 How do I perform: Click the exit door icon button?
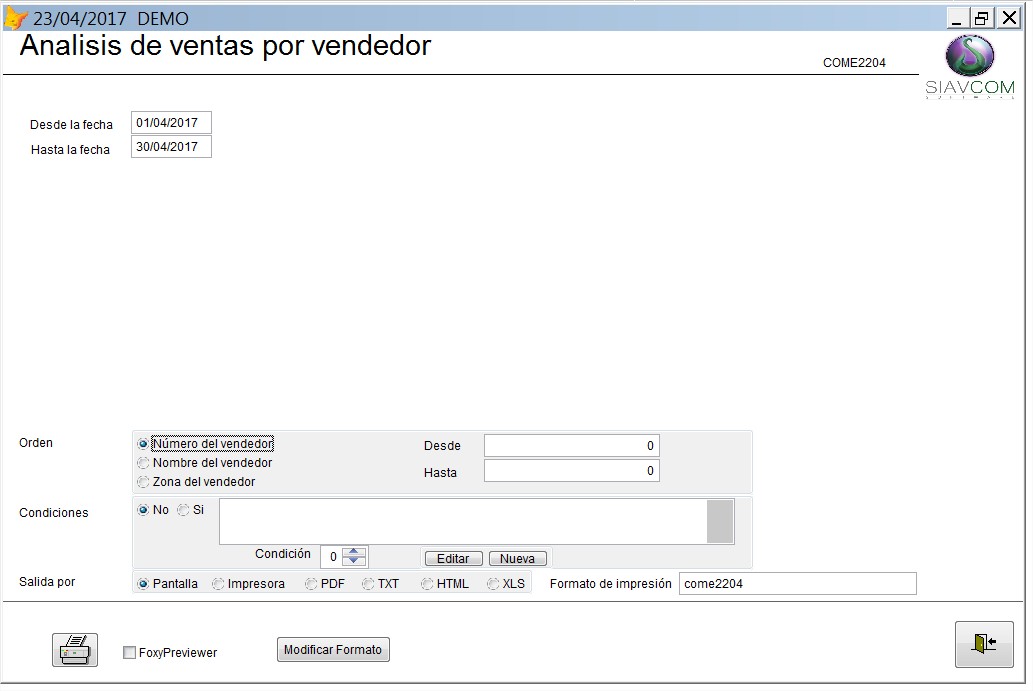click(984, 644)
